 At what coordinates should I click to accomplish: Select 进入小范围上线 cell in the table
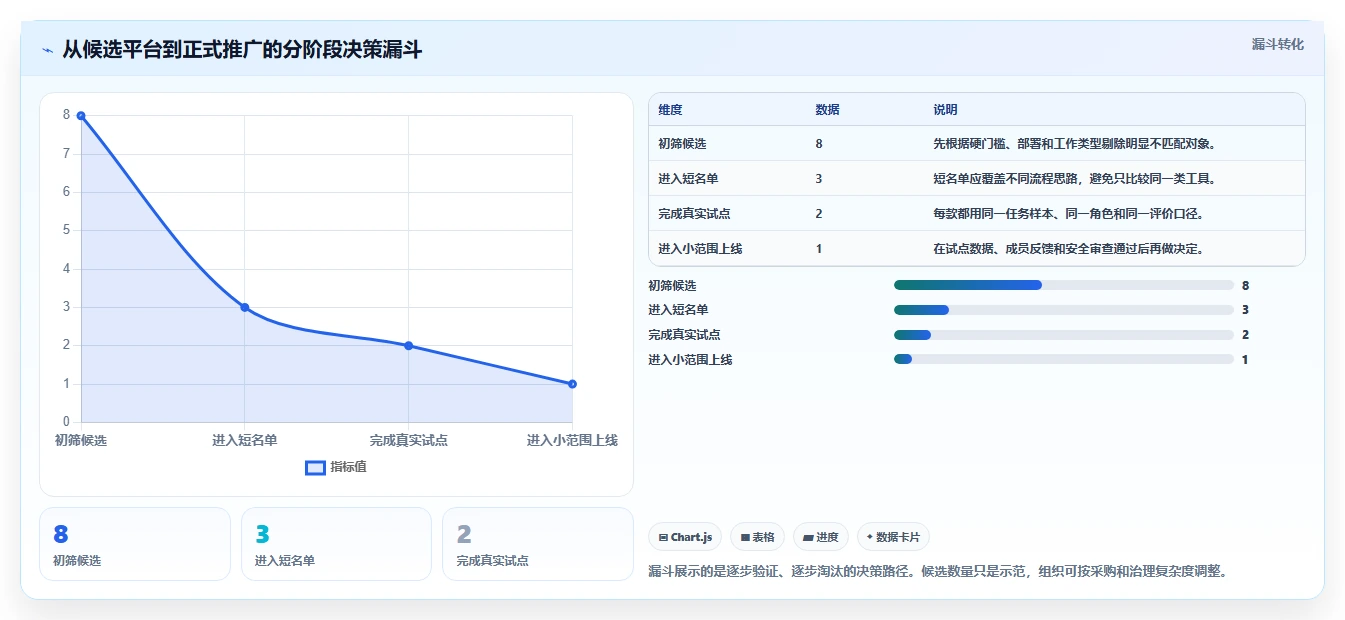(x=700, y=249)
